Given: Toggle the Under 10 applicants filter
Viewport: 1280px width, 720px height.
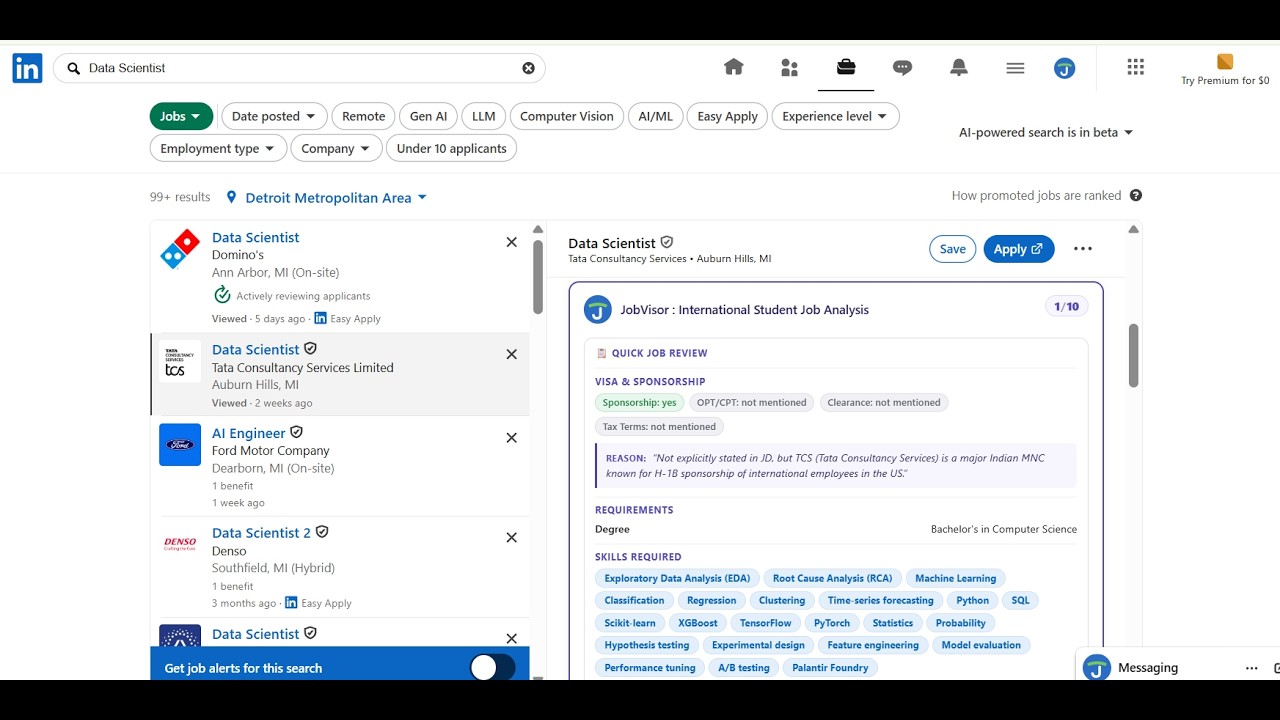Looking at the screenshot, I should [452, 148].
